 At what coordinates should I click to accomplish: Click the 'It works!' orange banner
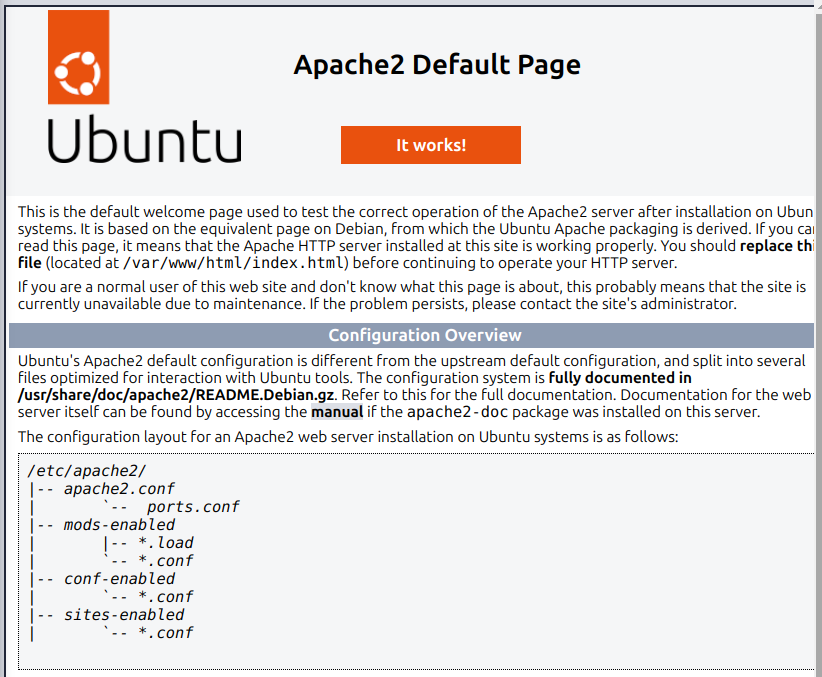click(430, 144)
